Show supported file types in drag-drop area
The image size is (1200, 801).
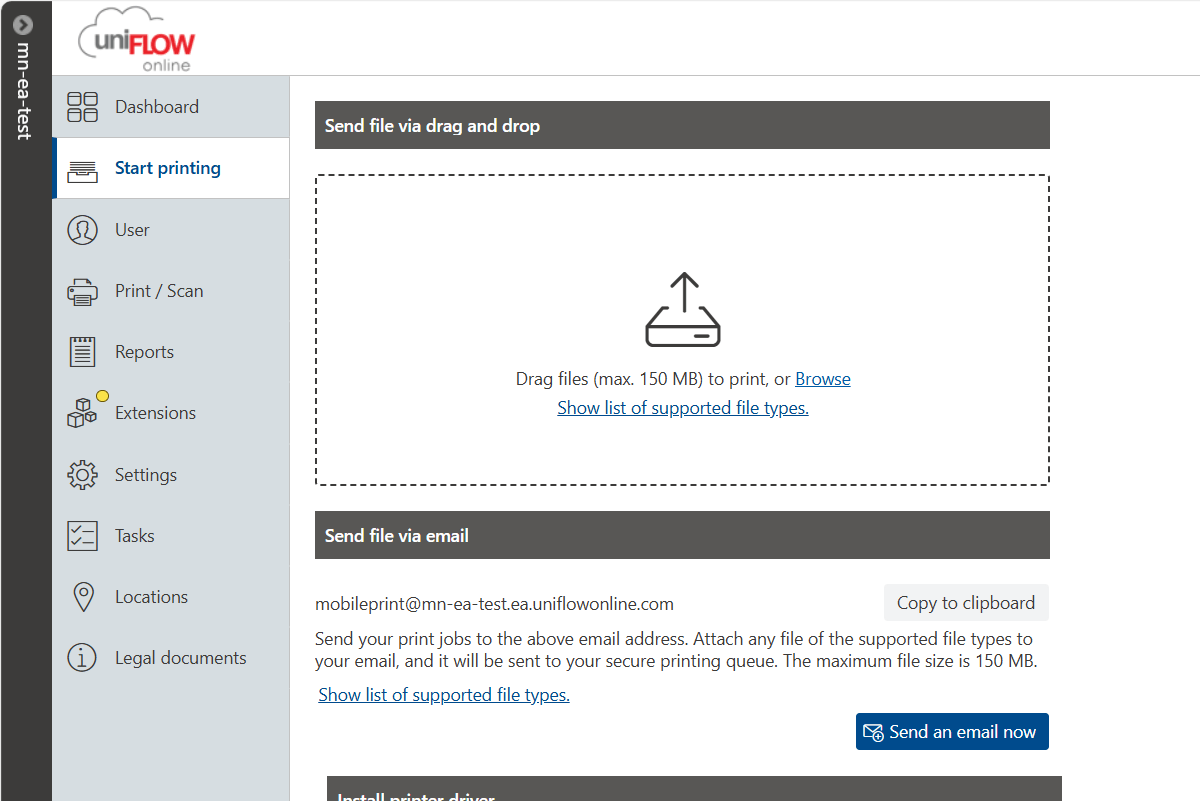[683, 408]
